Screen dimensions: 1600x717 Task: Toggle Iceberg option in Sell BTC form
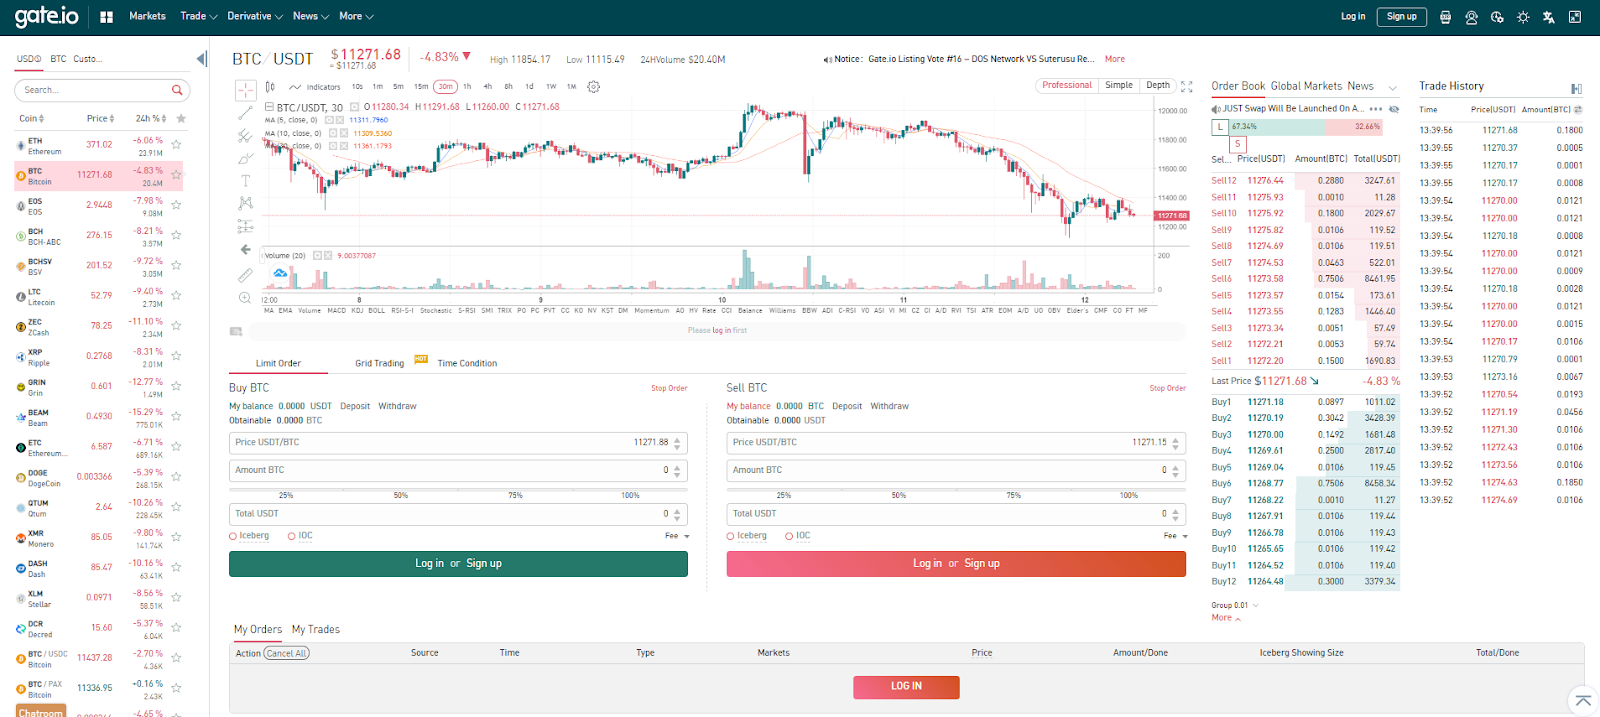(x=731, y=536)
